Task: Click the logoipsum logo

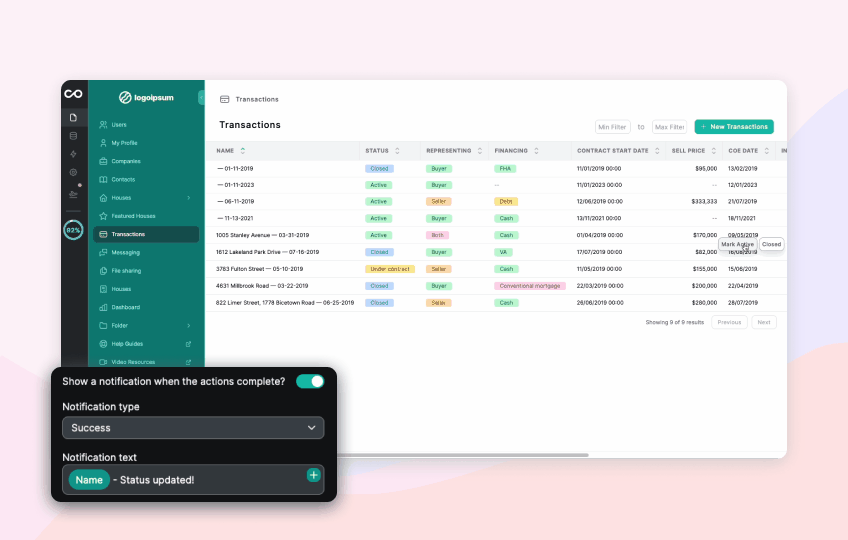Action: click(147, 97)
